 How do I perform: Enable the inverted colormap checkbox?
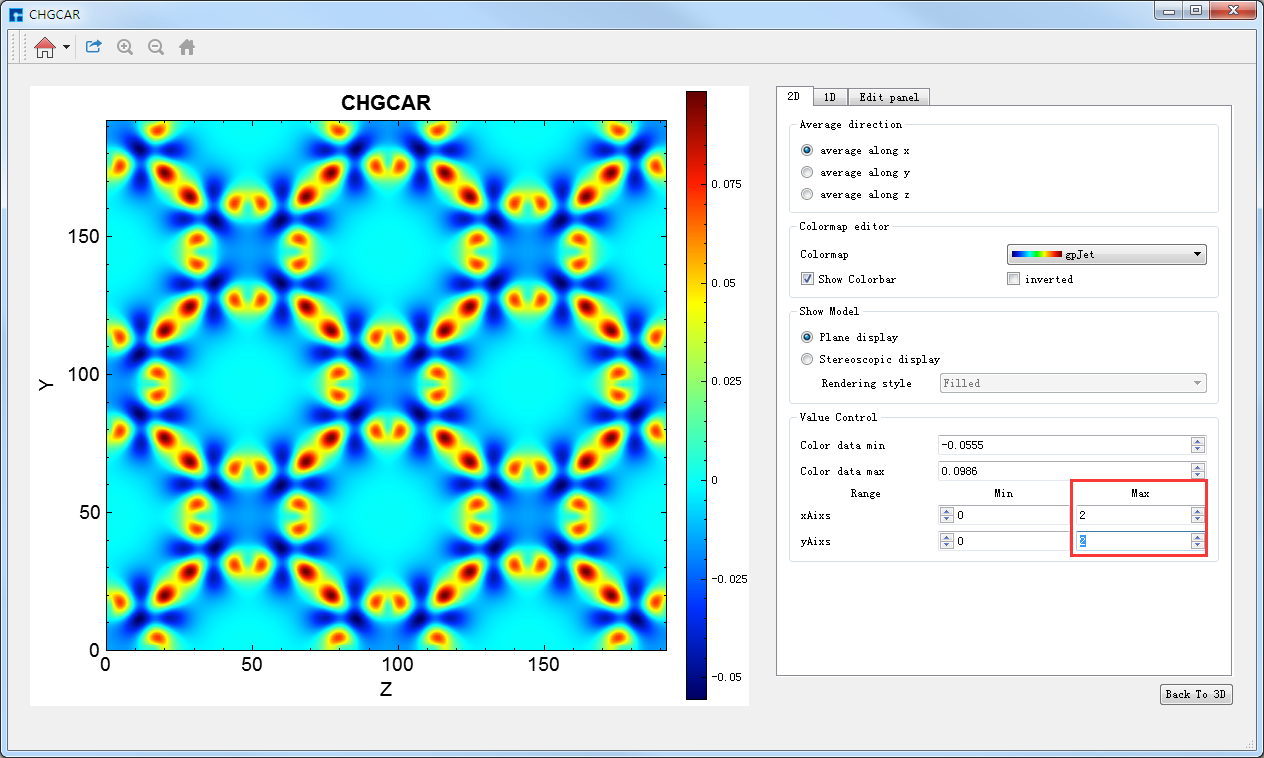pos(1014,279)
